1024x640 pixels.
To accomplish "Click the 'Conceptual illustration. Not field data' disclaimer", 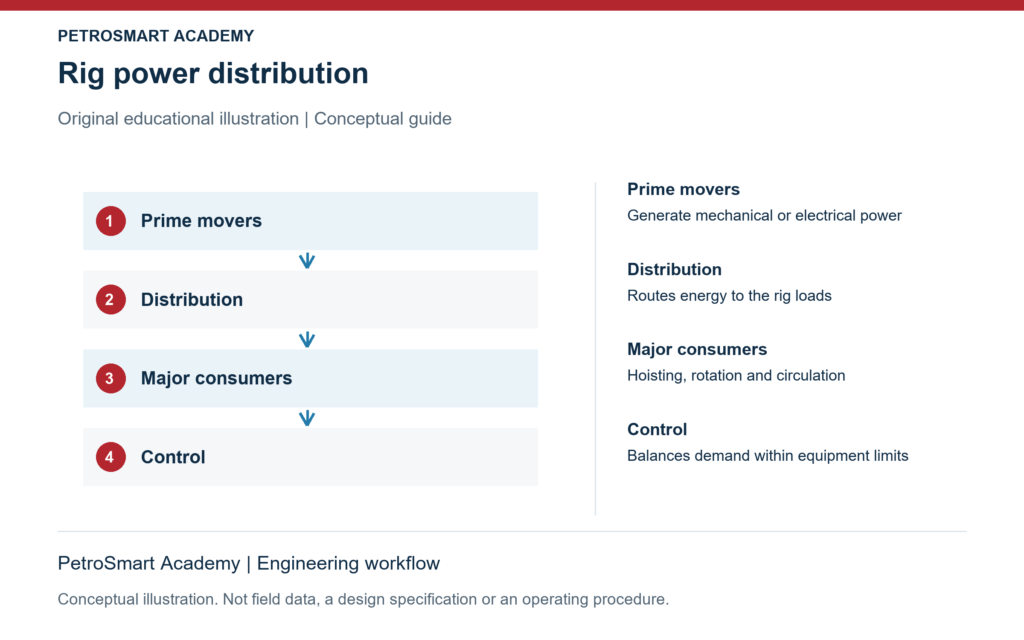I will click(x=363, y=600).
